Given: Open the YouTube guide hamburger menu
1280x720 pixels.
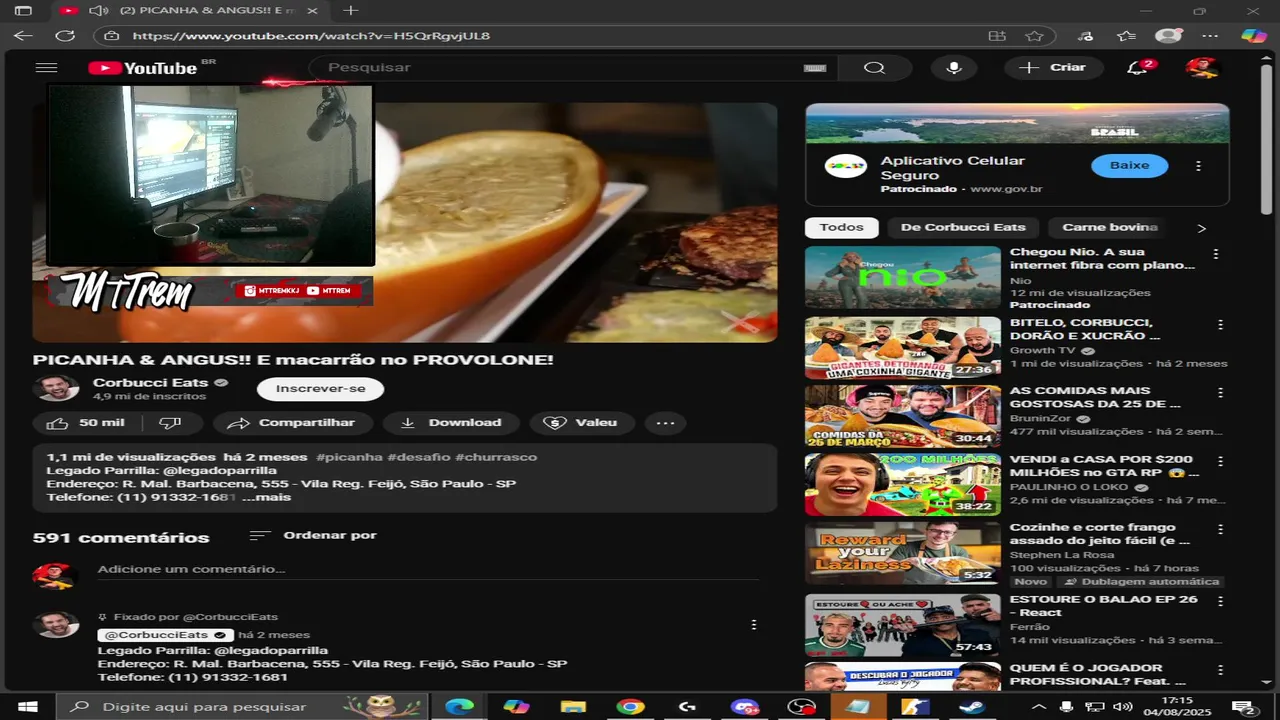Looking at the screenshot, I should tap(46, 68).
